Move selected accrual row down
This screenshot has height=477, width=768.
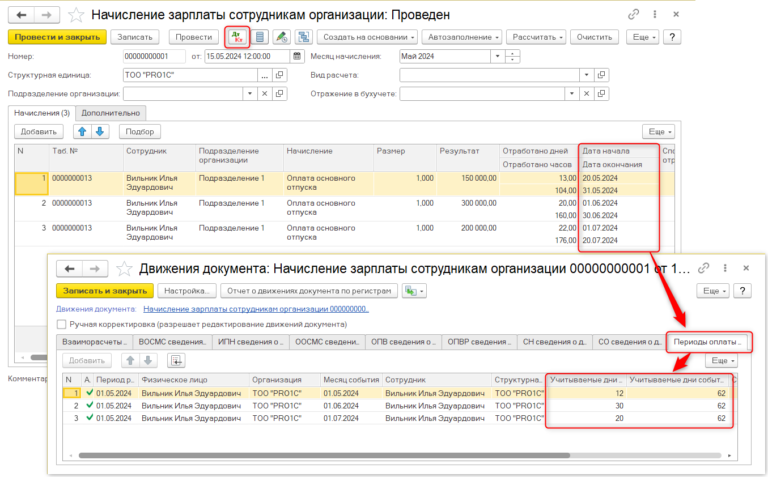(100, 132)
